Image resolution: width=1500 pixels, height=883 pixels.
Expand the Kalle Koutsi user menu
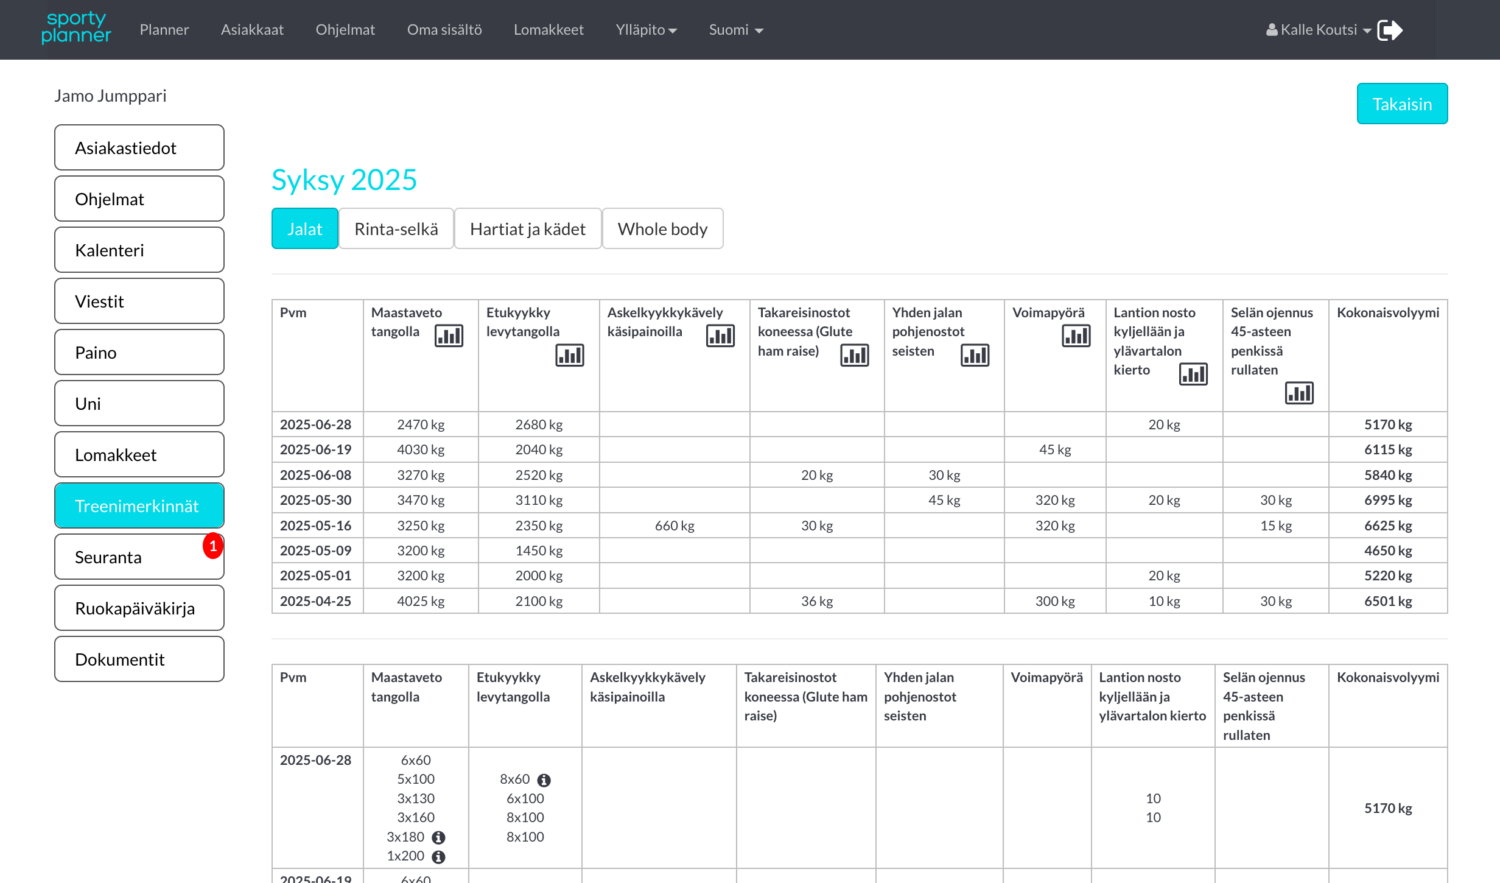point(1316,30)
